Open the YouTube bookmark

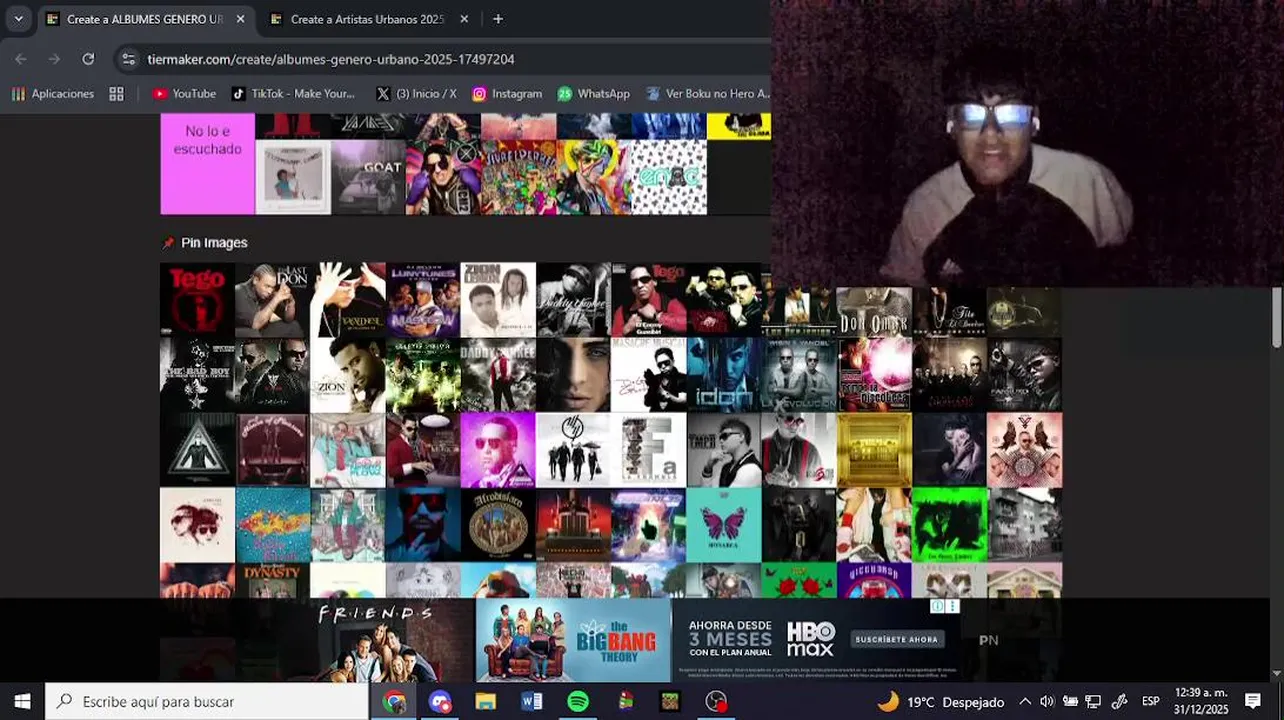(184, 93)
